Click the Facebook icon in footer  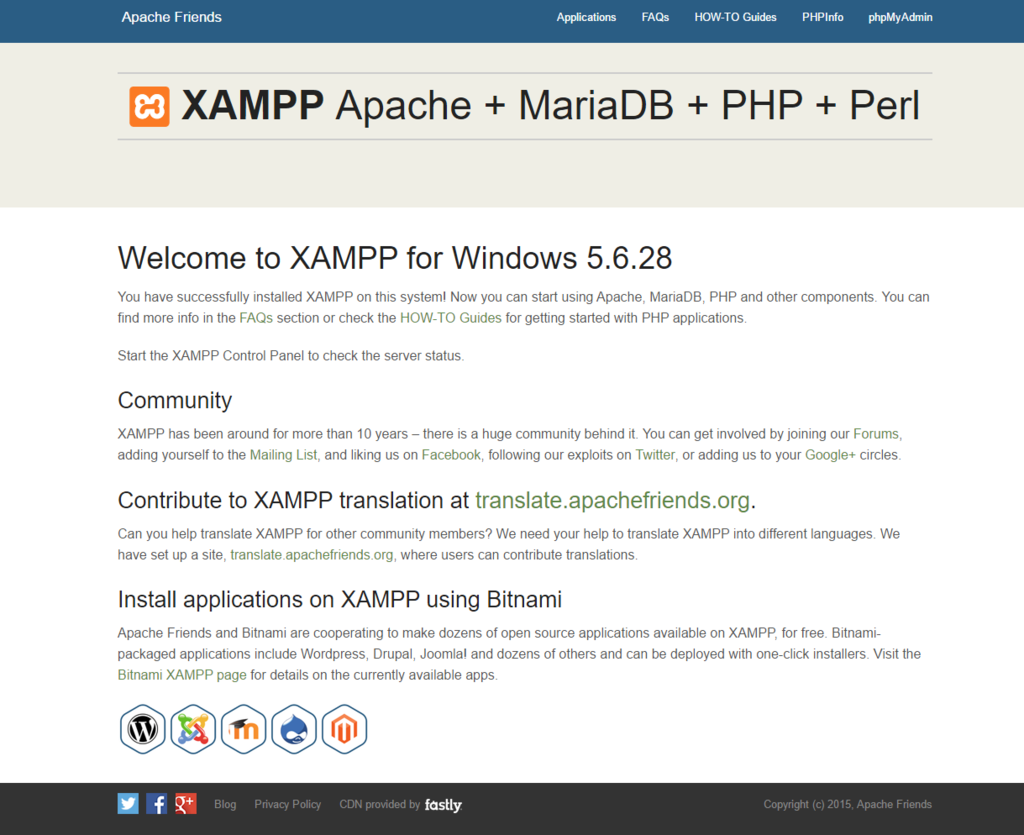[157, 804]
